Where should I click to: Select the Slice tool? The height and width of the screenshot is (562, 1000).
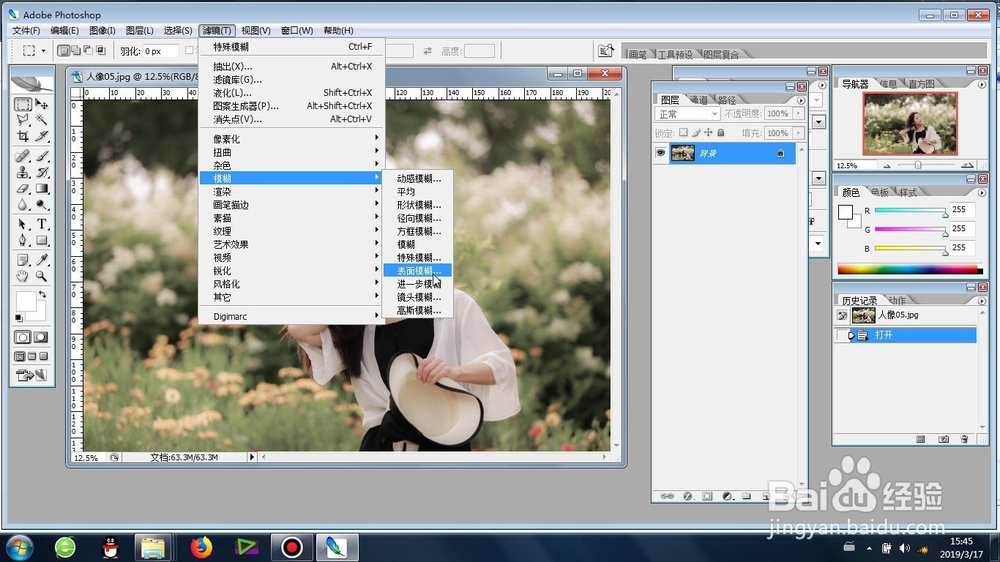[x=41, y=136]
